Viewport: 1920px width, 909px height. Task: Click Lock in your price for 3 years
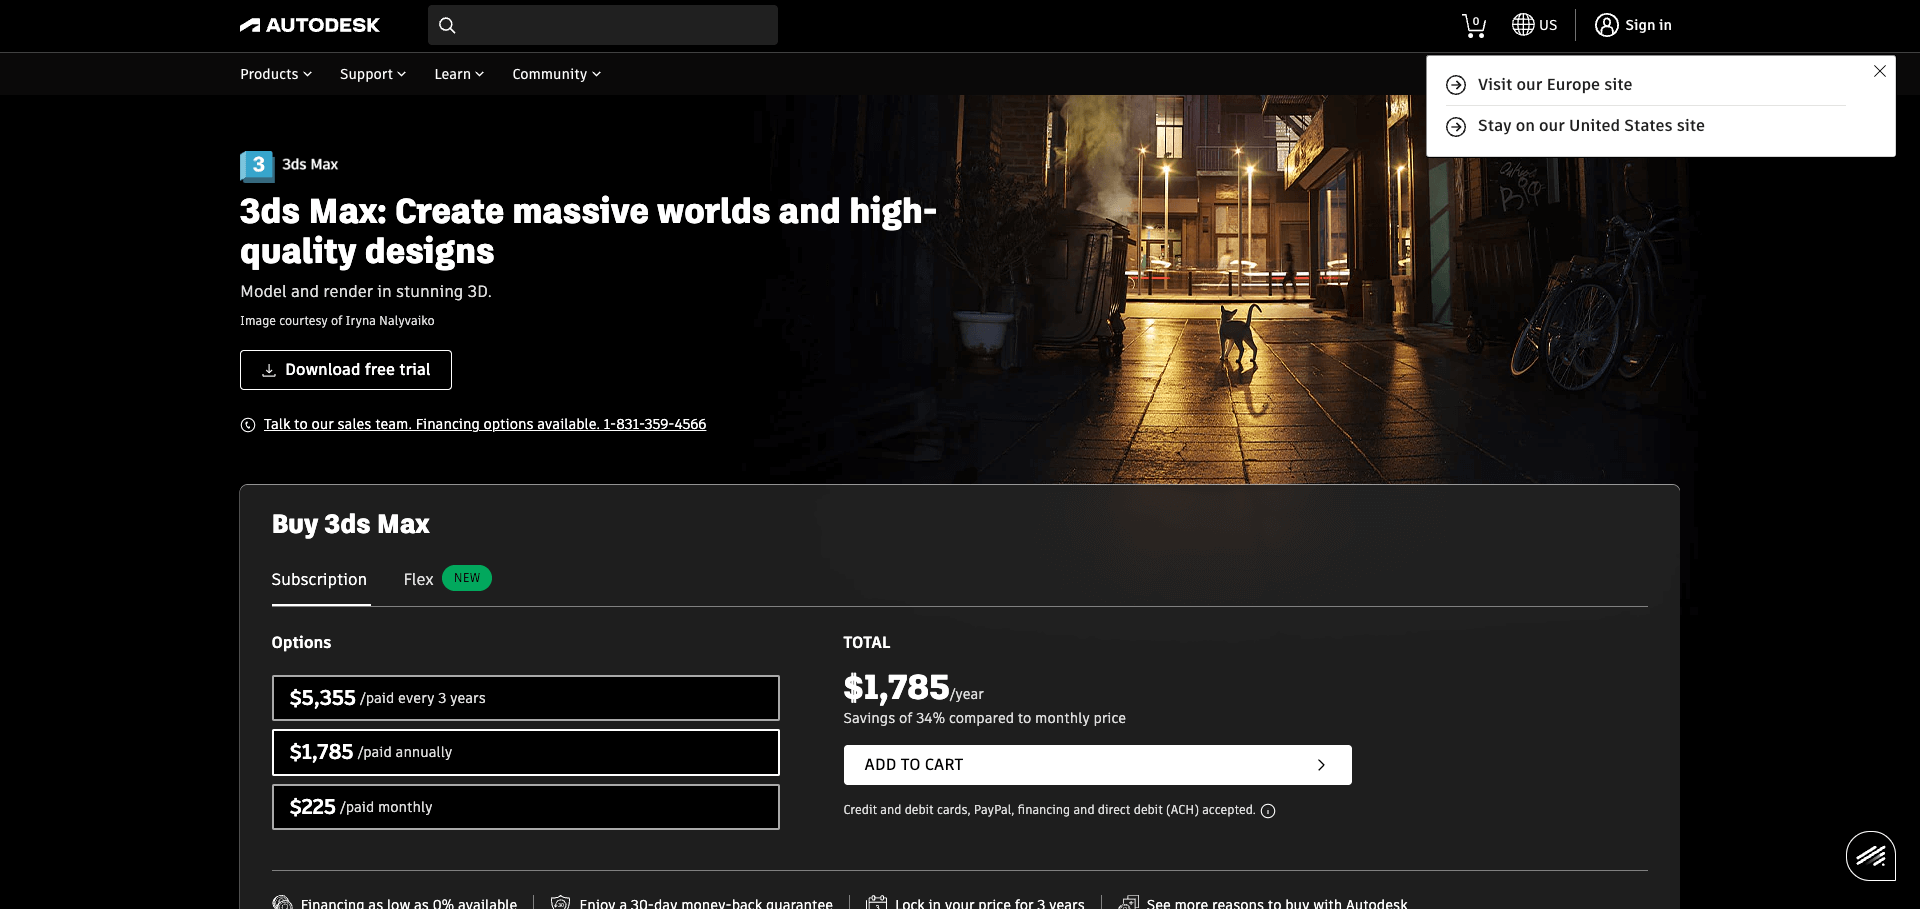[990, 903]
